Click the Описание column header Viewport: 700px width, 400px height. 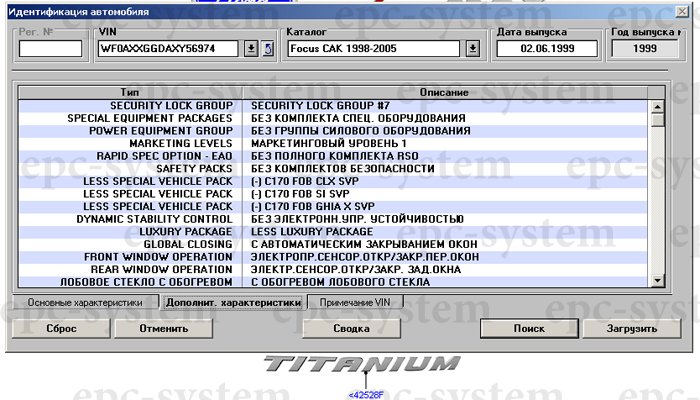click(x=444, y=92)
